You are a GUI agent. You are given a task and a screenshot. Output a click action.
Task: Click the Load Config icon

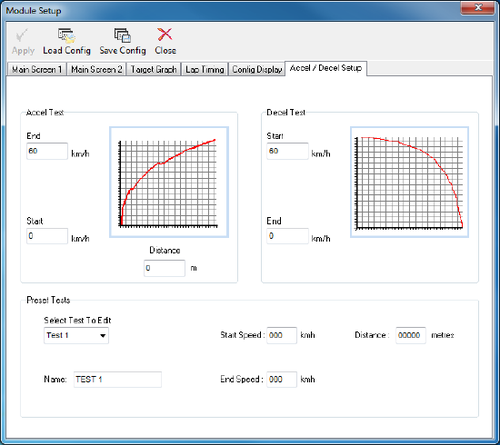click(66, 35)
